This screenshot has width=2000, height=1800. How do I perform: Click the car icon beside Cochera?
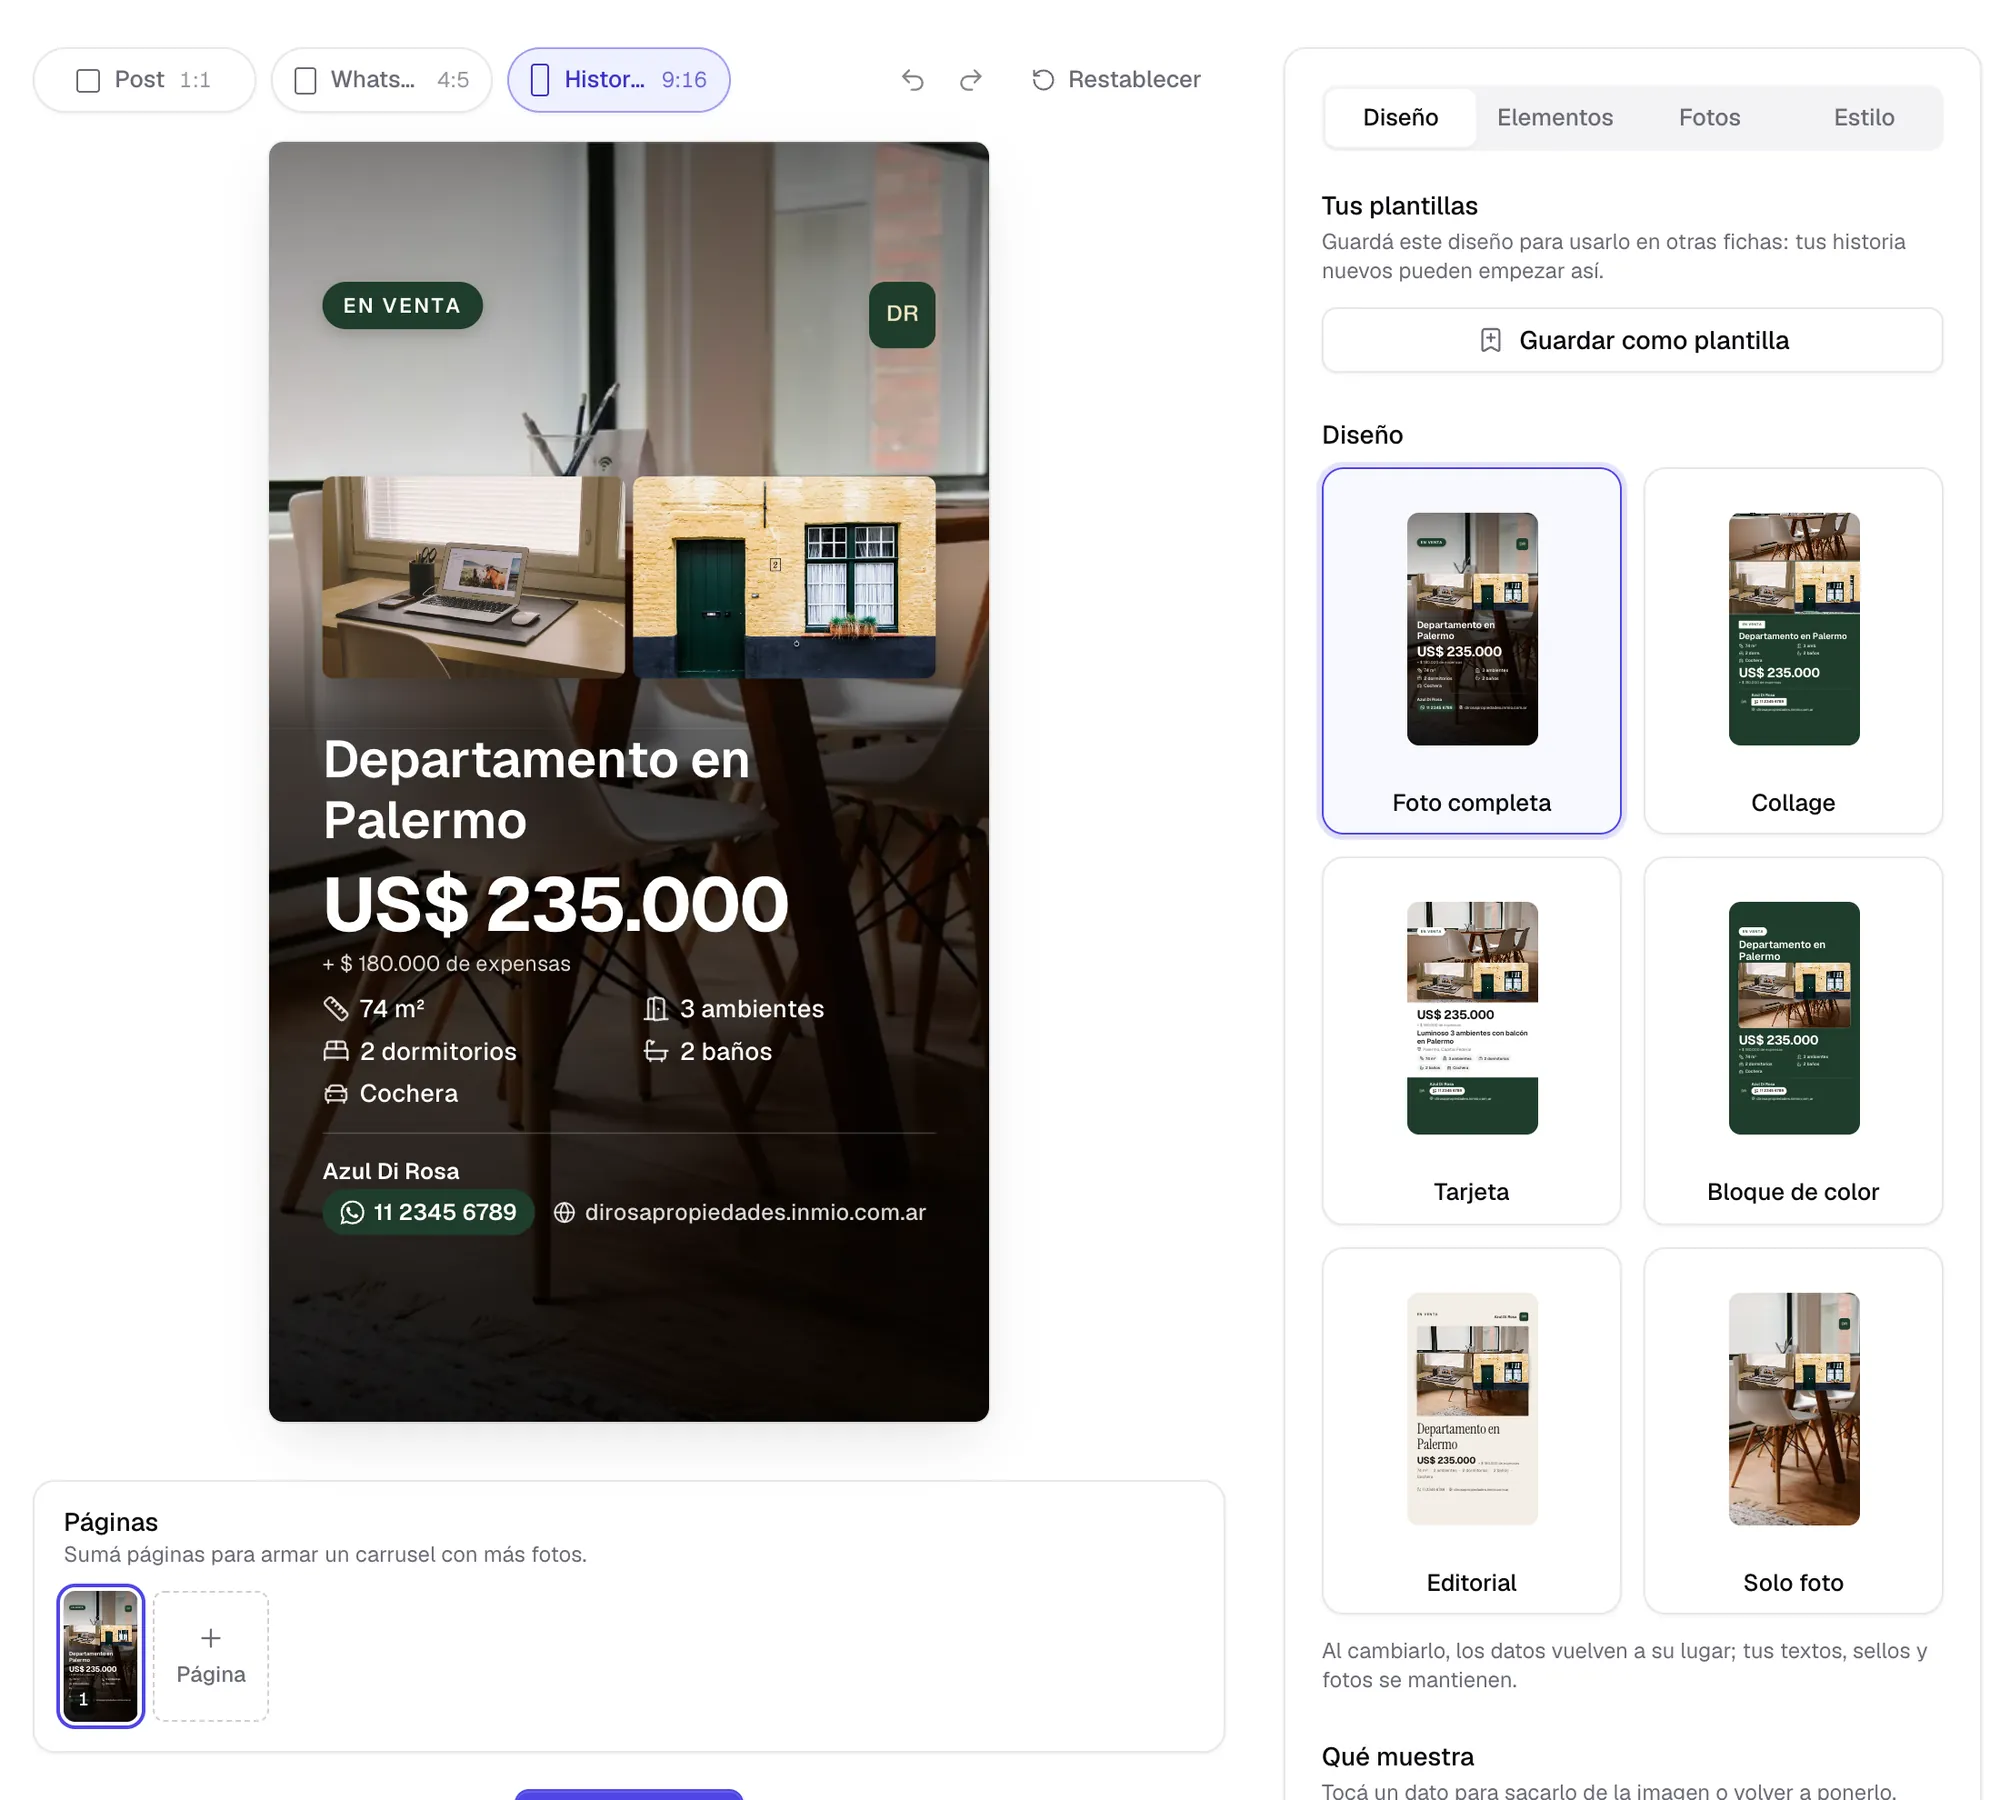click(336, 1094)
